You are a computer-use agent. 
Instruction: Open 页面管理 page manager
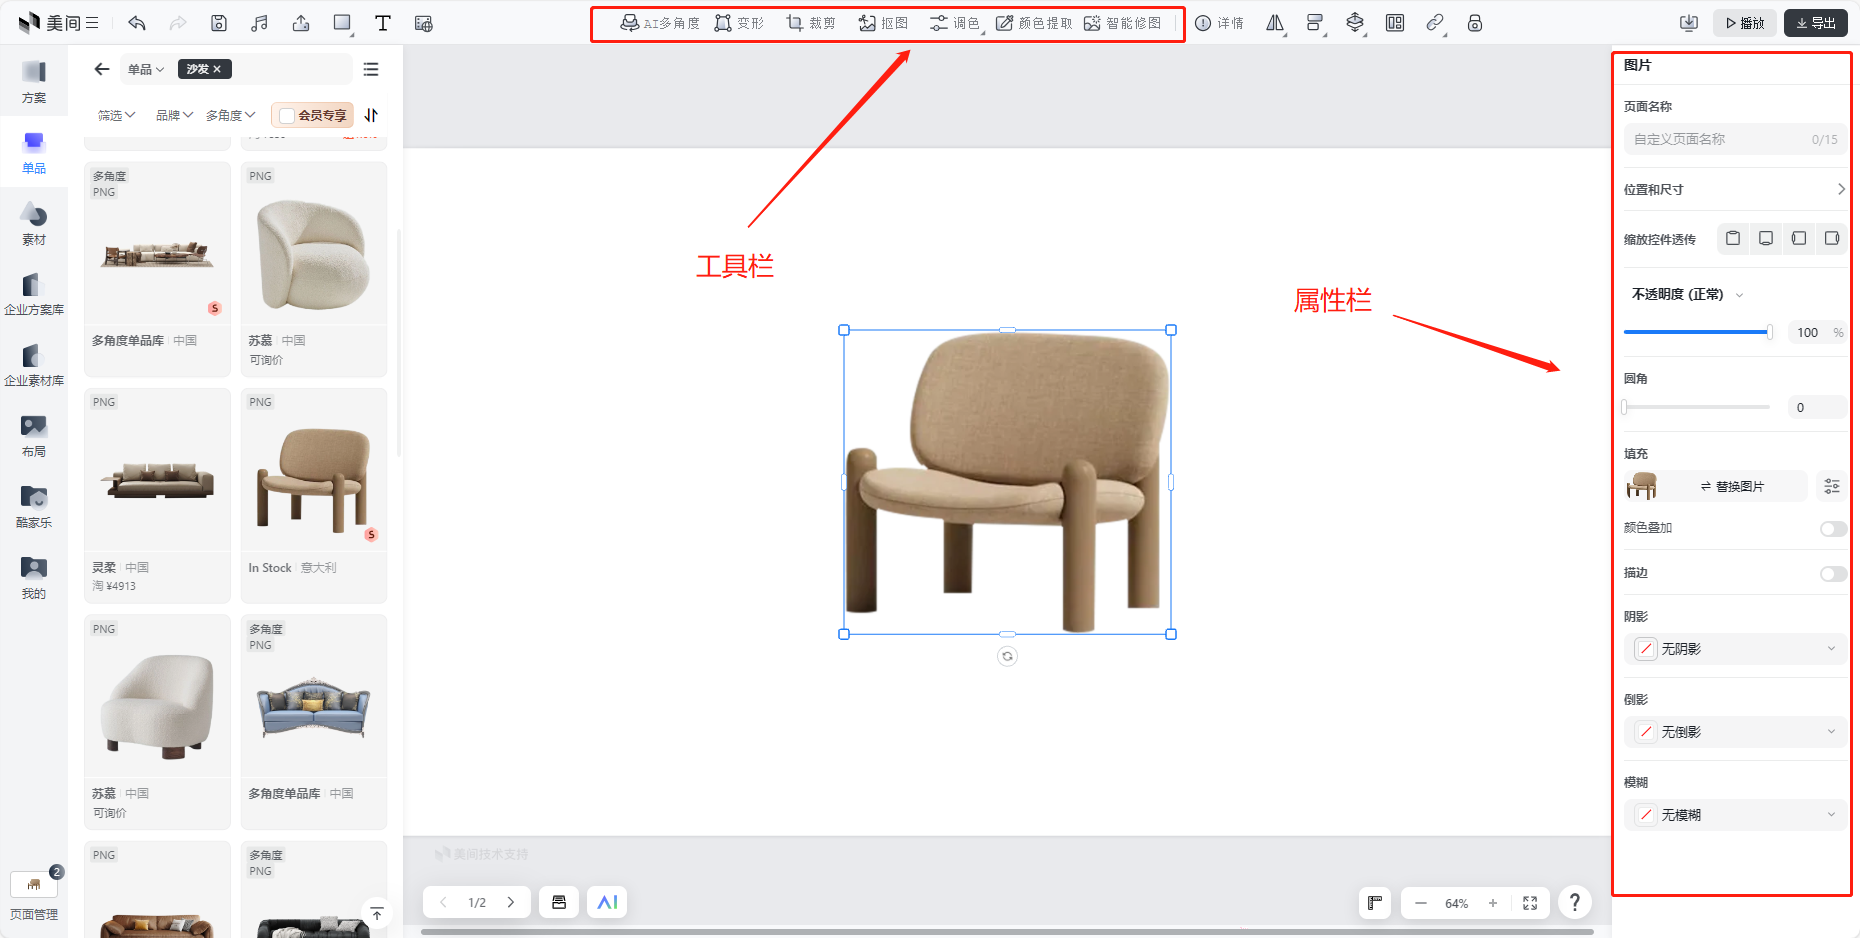point(34,896)
